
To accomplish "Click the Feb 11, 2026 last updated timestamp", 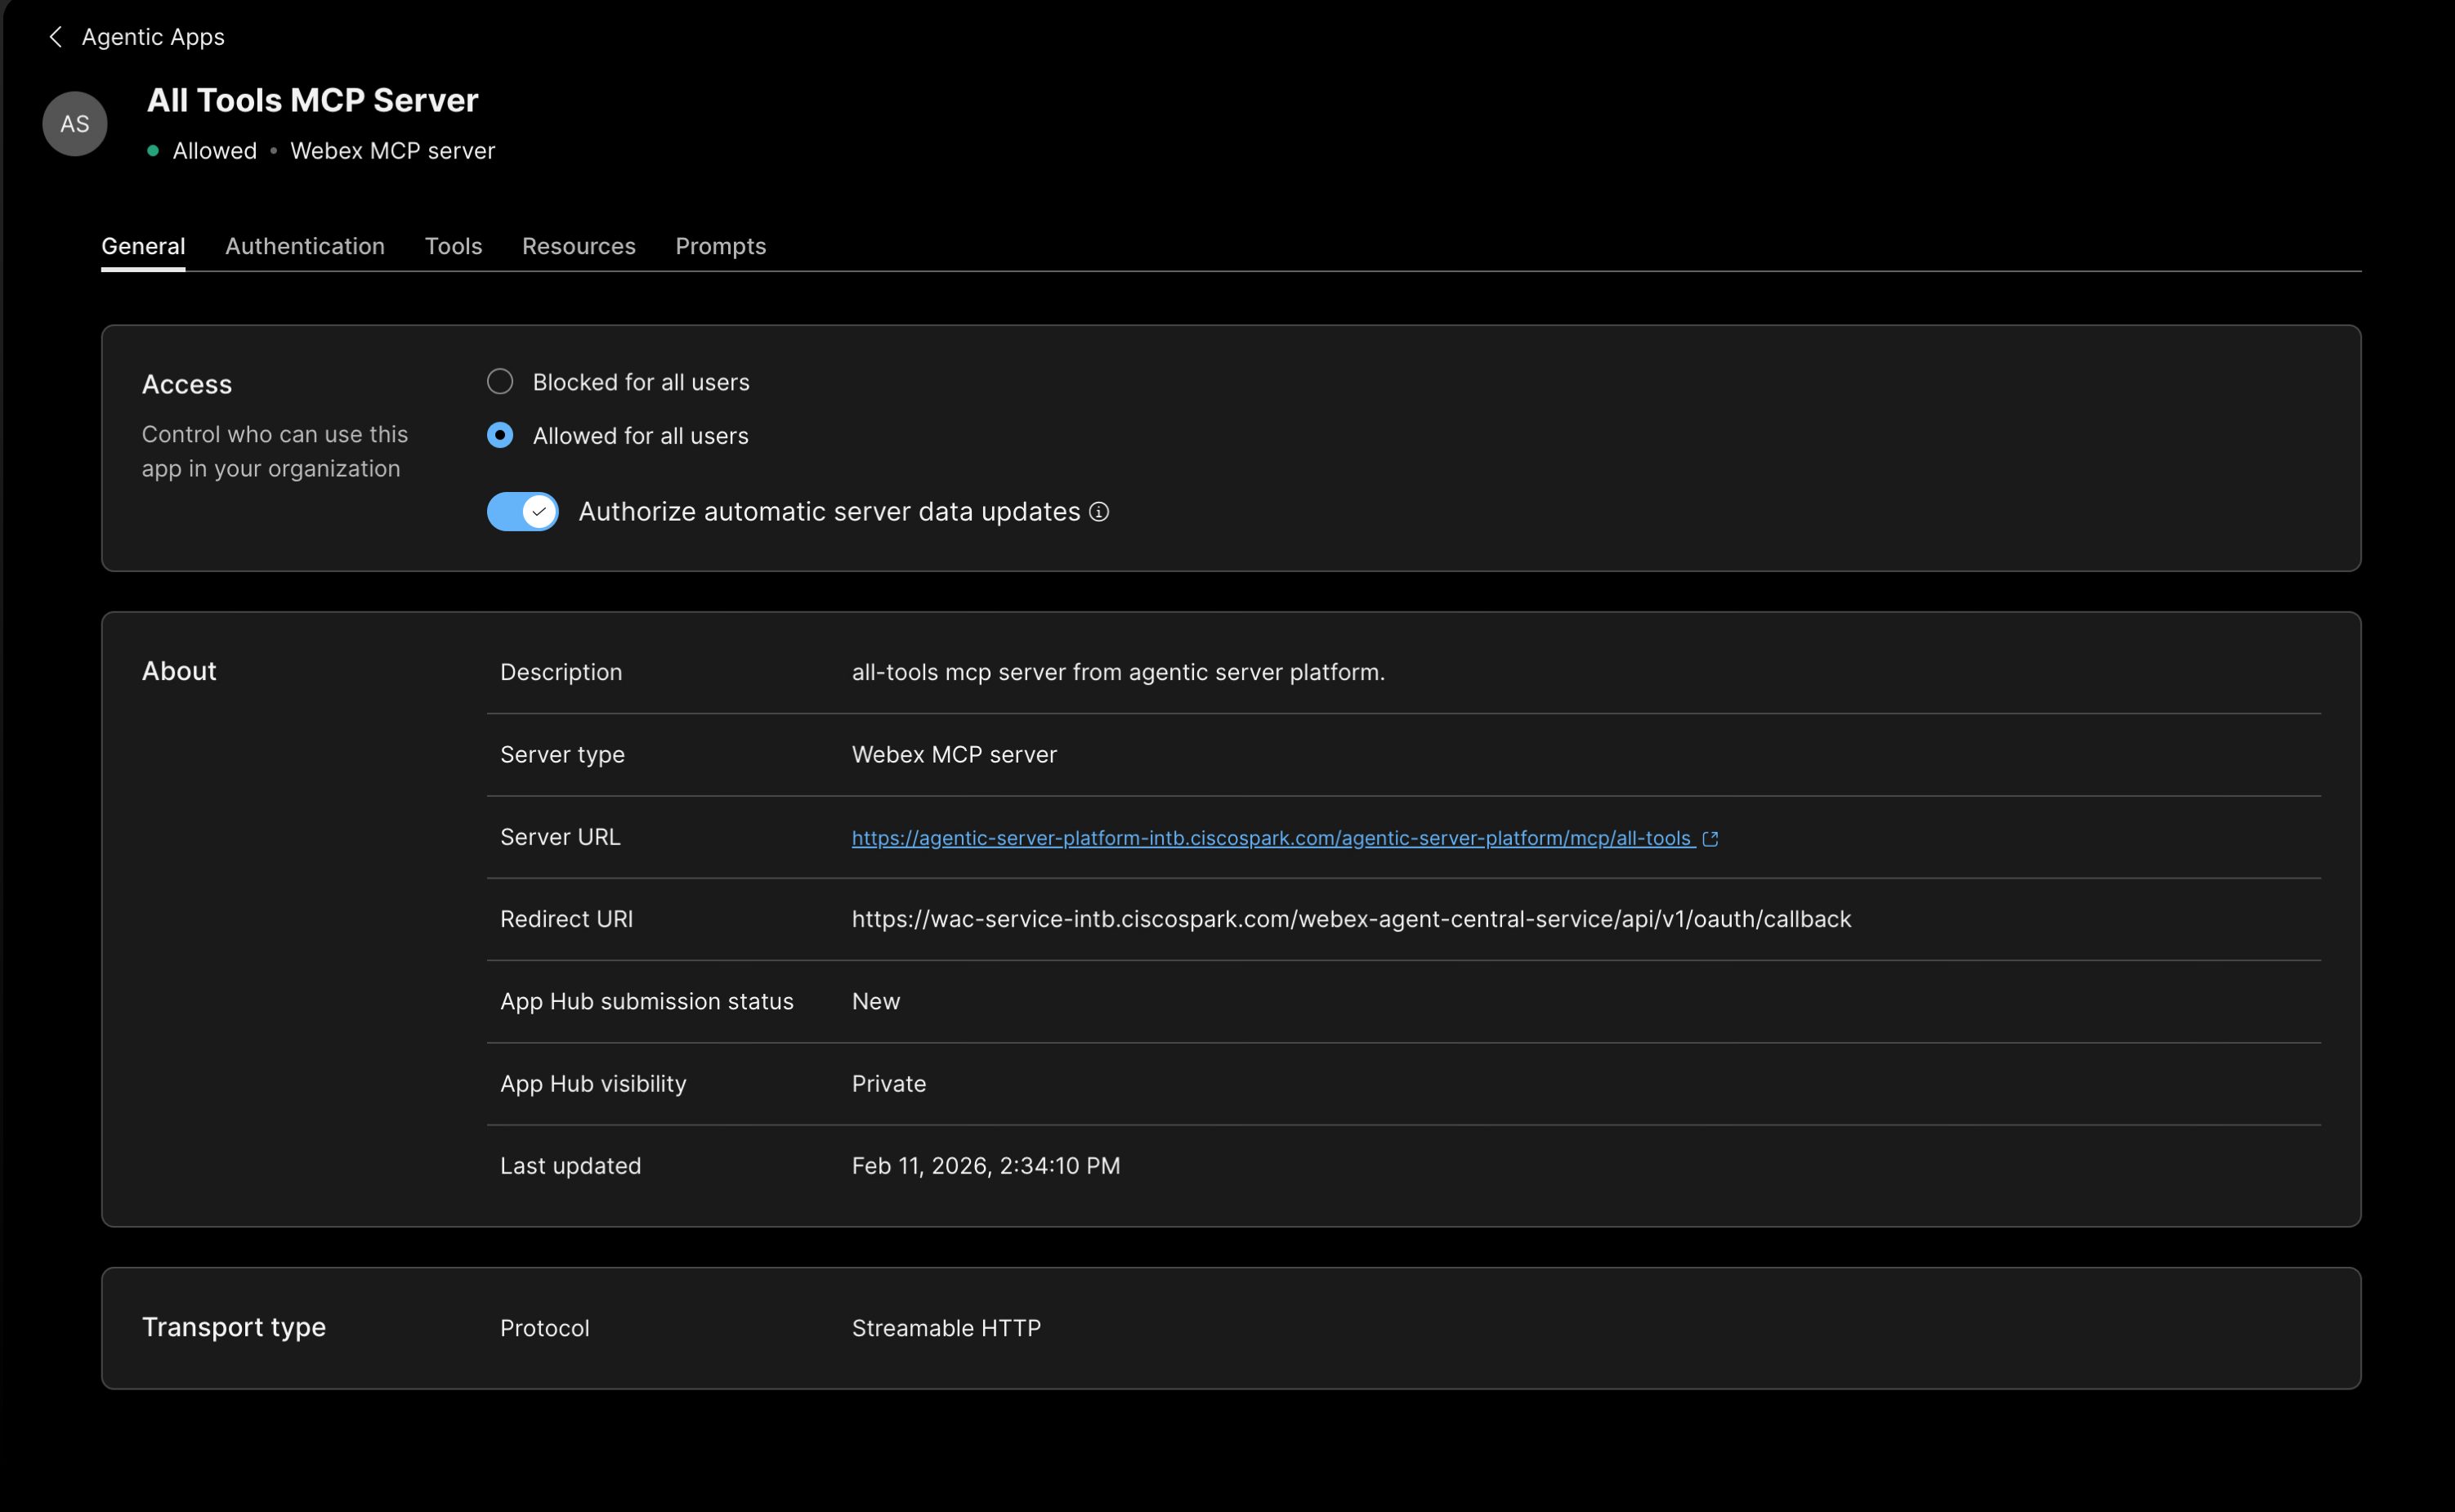I will [x=986, y=1166].
